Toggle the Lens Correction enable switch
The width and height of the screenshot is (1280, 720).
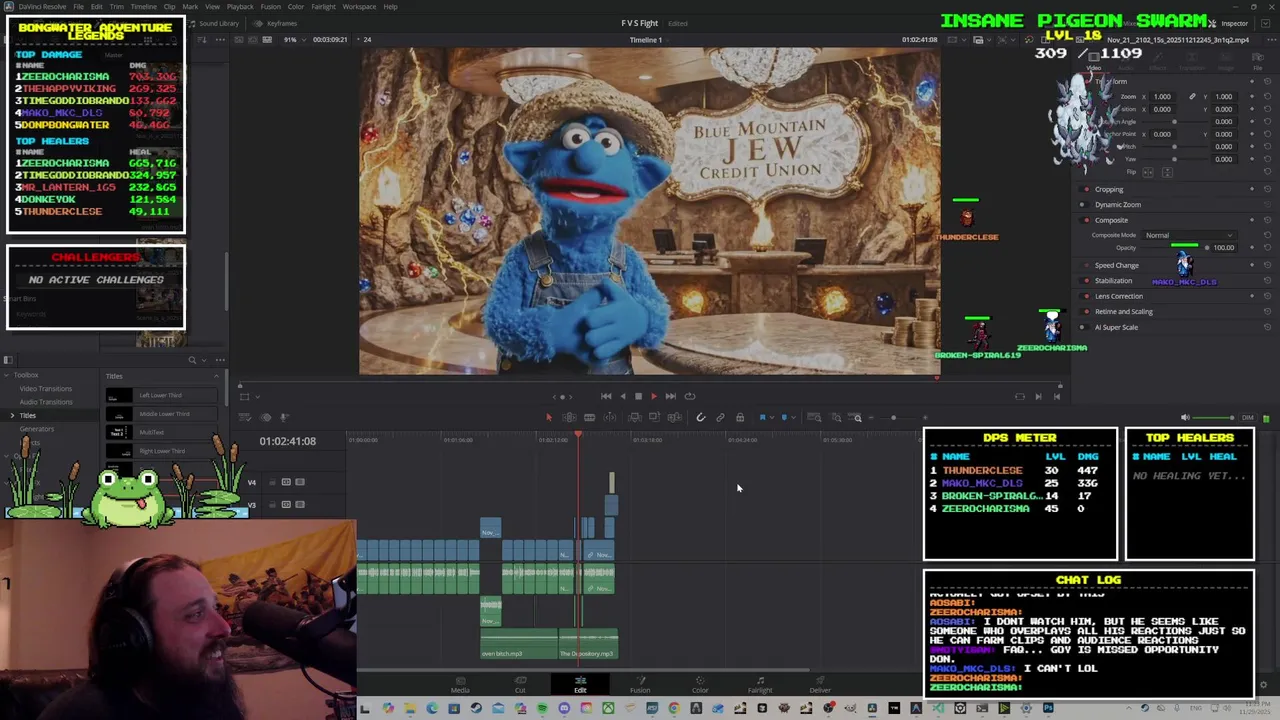(1086, 296)
